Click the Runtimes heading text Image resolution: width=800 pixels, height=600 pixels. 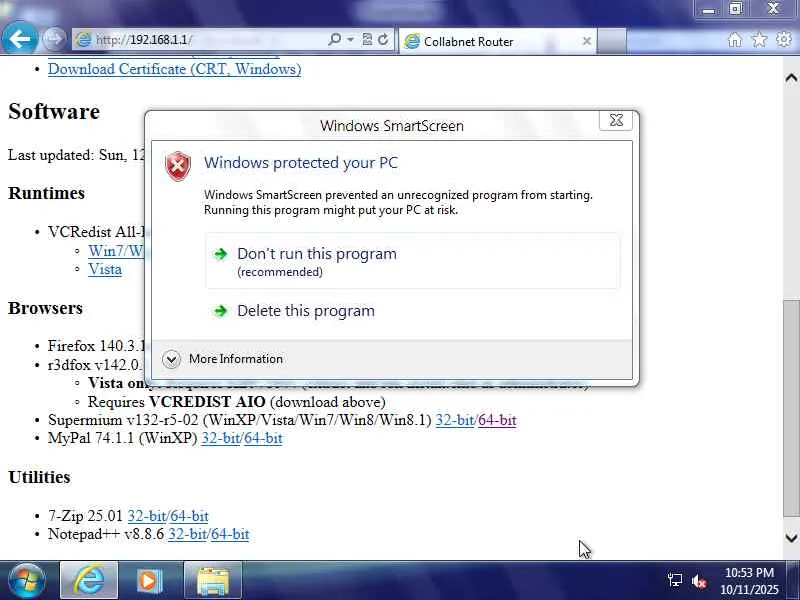(x=46, y=193)
